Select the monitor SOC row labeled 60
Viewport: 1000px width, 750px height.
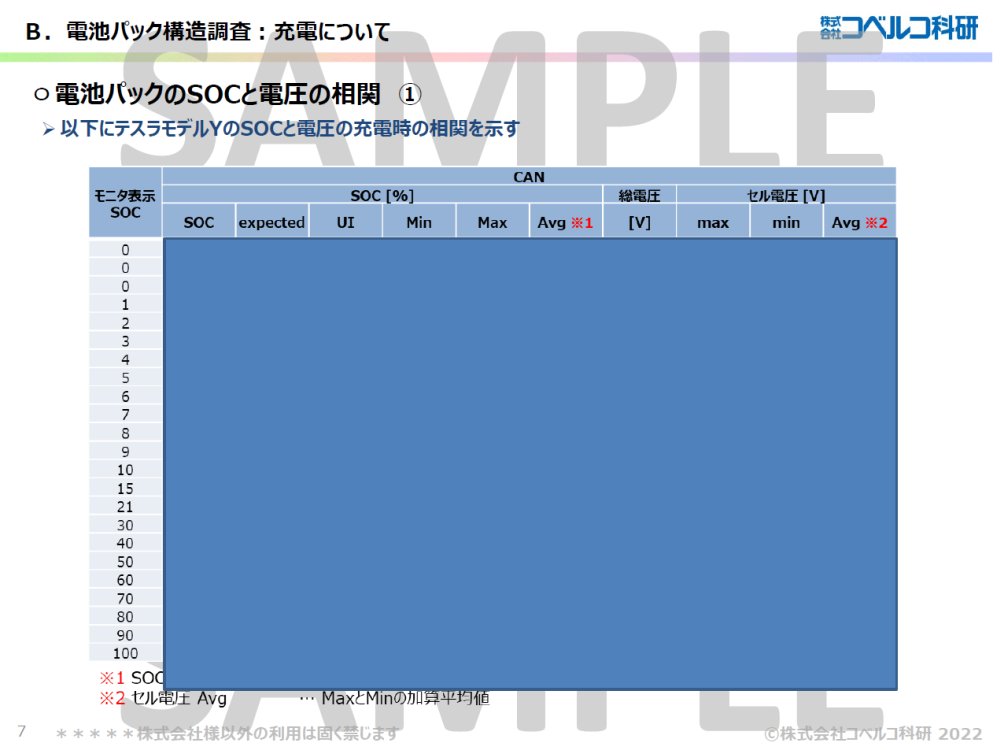point(126,580)
